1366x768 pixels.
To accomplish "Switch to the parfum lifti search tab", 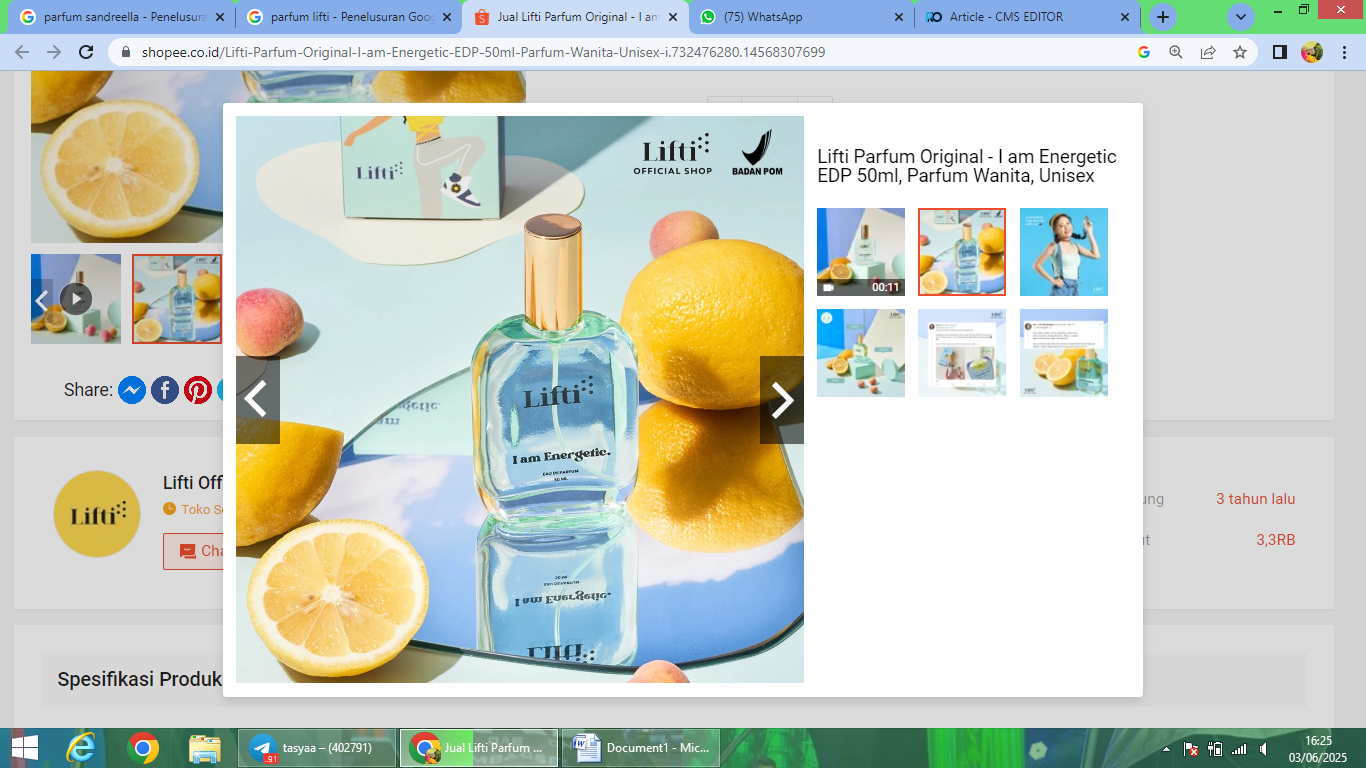I will point(350,17).
